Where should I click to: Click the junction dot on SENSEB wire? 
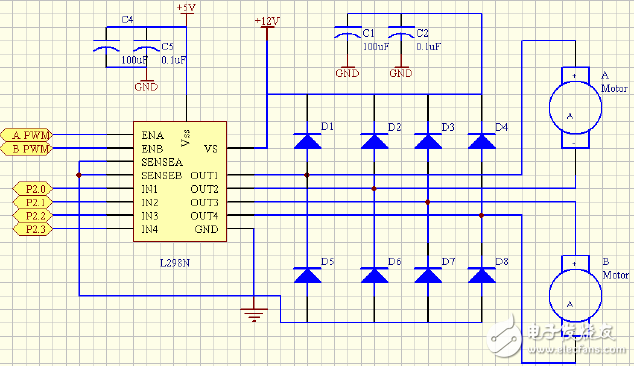(x=78, y=175)
